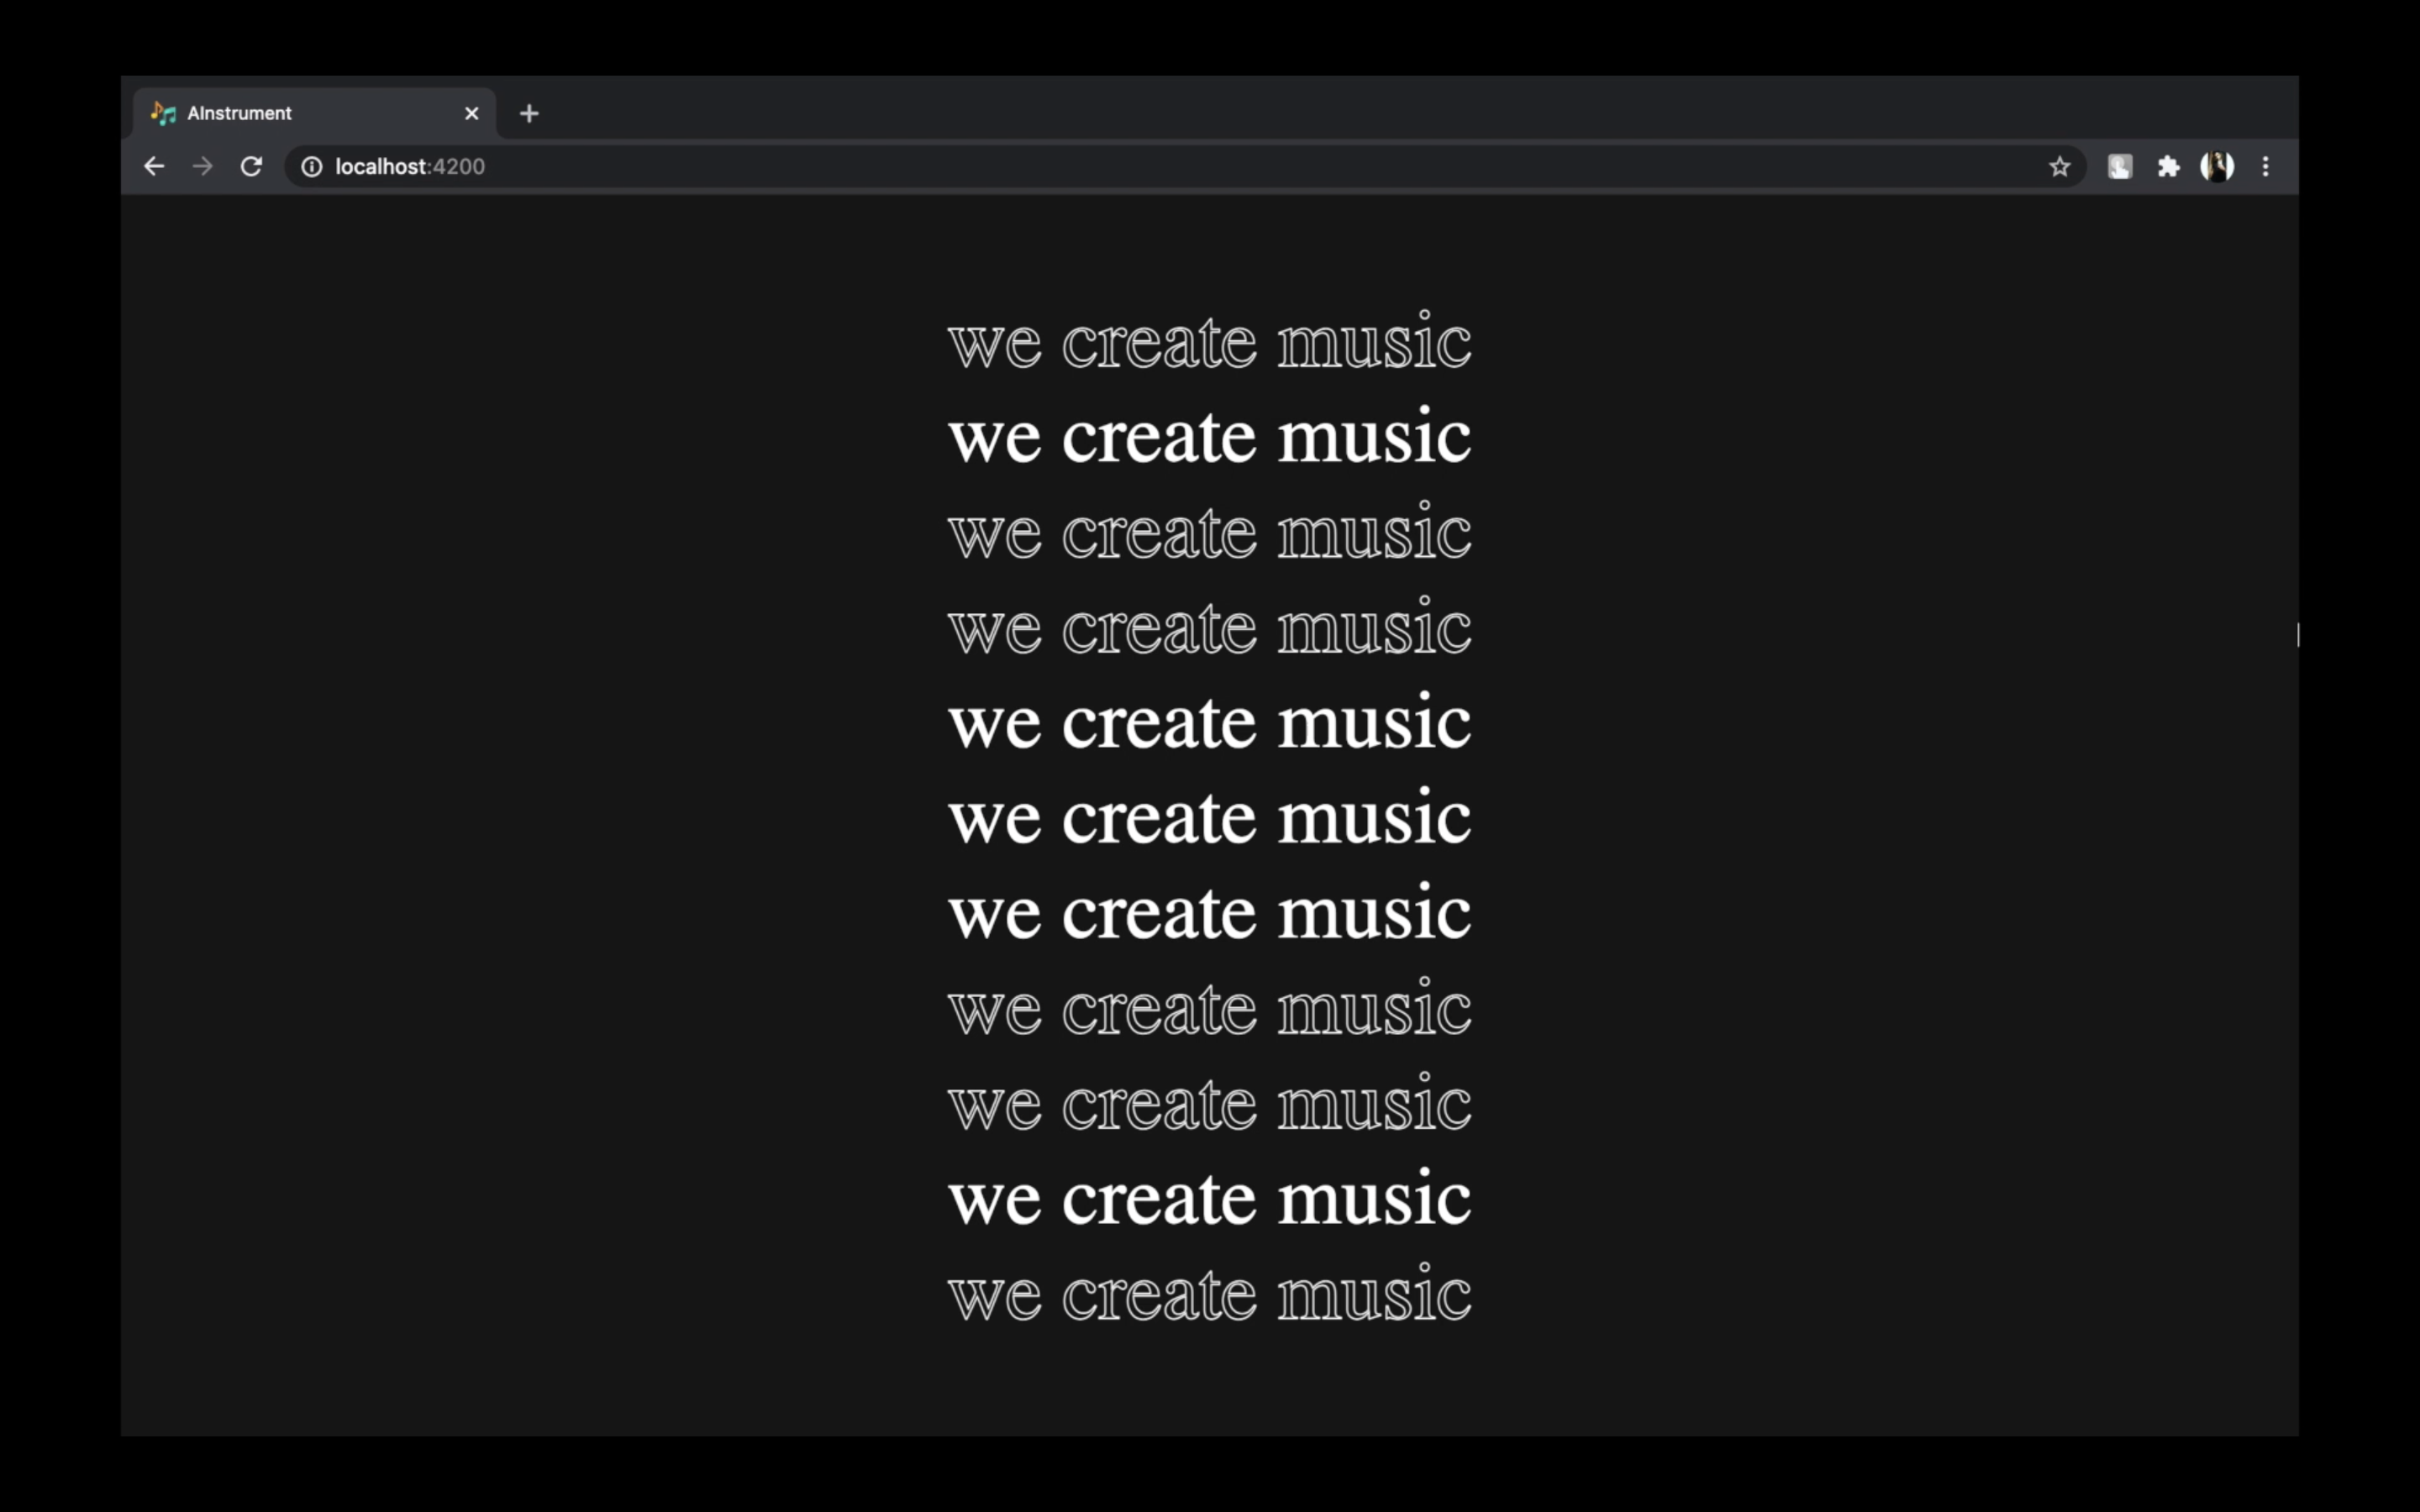Click the topmost outlined "we create music" line
The image size is (2420, 1512).
click(x=1209, y=343)
